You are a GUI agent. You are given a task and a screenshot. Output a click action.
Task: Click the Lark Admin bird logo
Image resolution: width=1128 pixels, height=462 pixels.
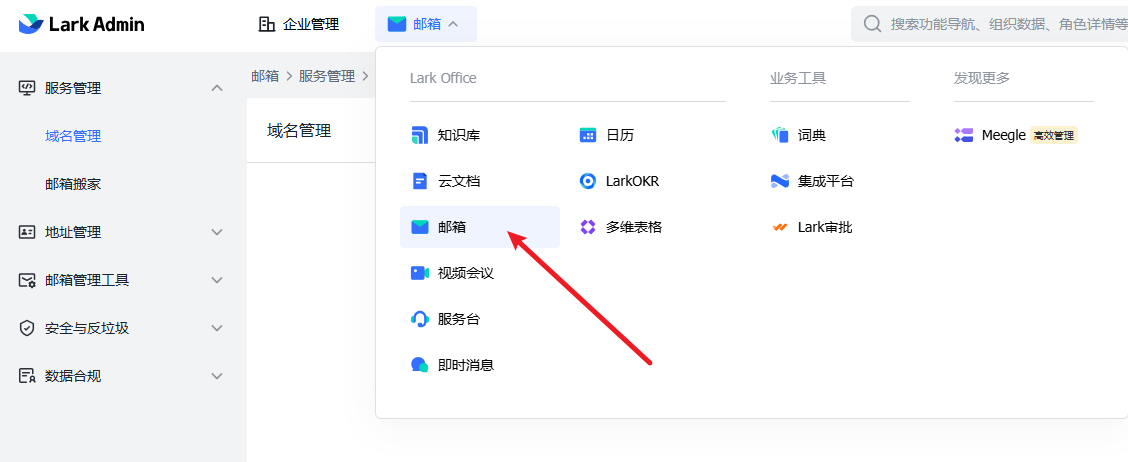[31, 24]
